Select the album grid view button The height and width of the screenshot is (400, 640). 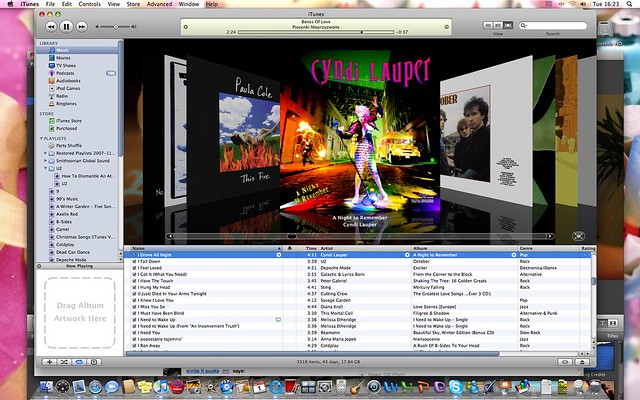(x=498, y=25)
